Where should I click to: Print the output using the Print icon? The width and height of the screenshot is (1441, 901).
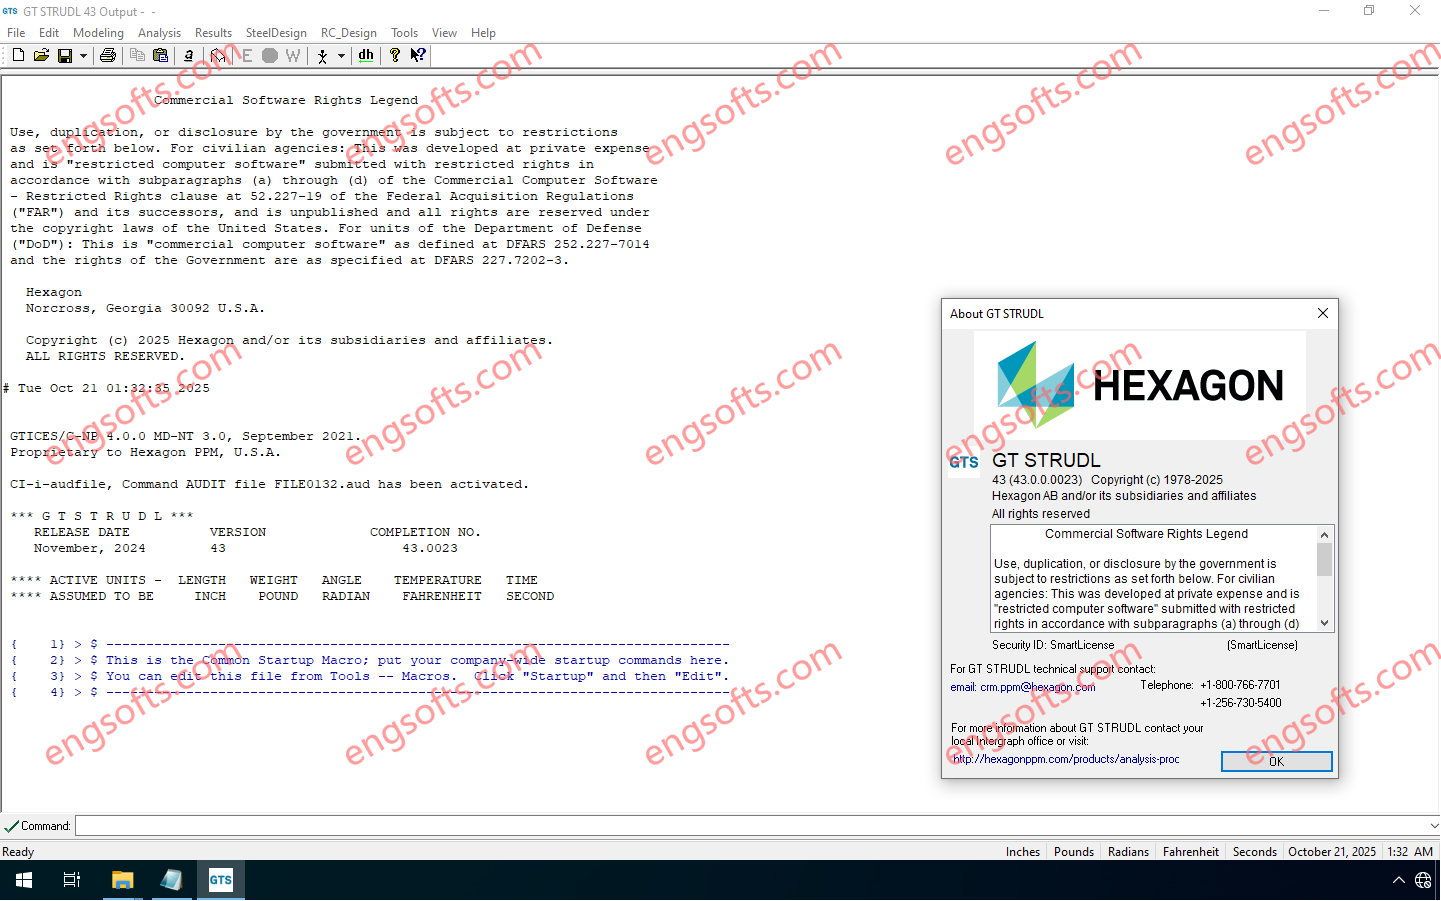click(x=108, y=55)
